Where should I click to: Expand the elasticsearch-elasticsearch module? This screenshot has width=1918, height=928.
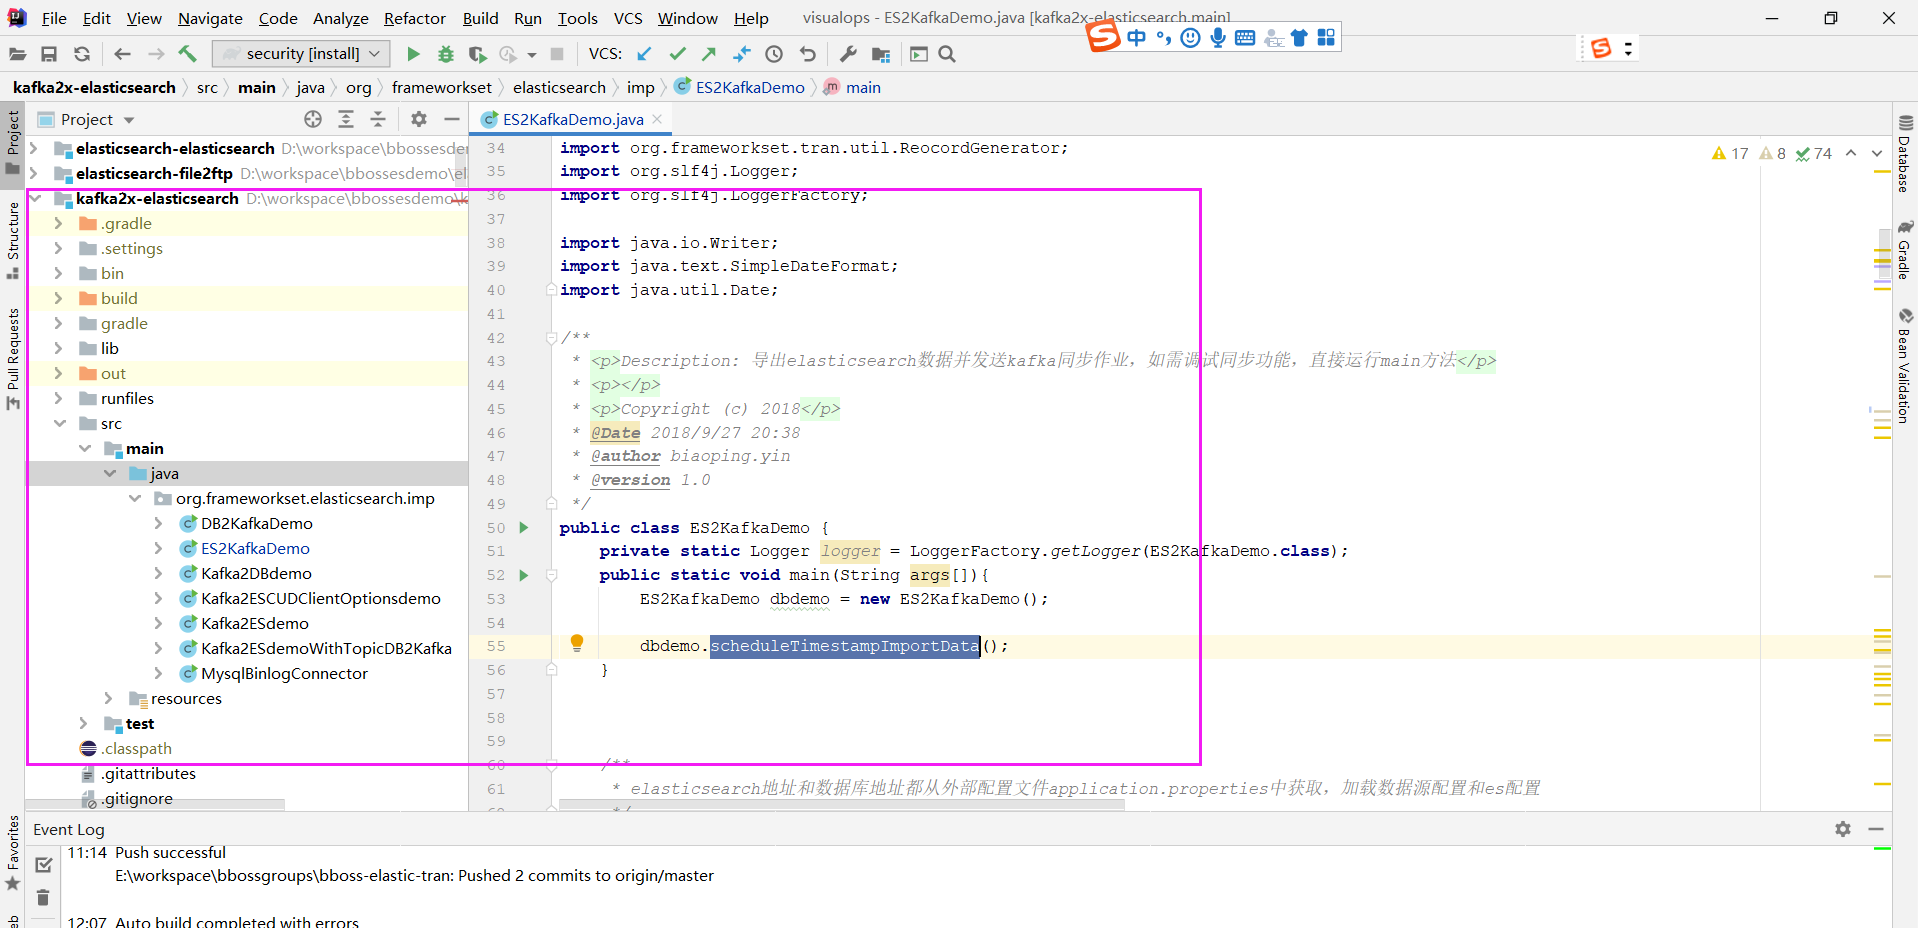[x=34, y=148]
